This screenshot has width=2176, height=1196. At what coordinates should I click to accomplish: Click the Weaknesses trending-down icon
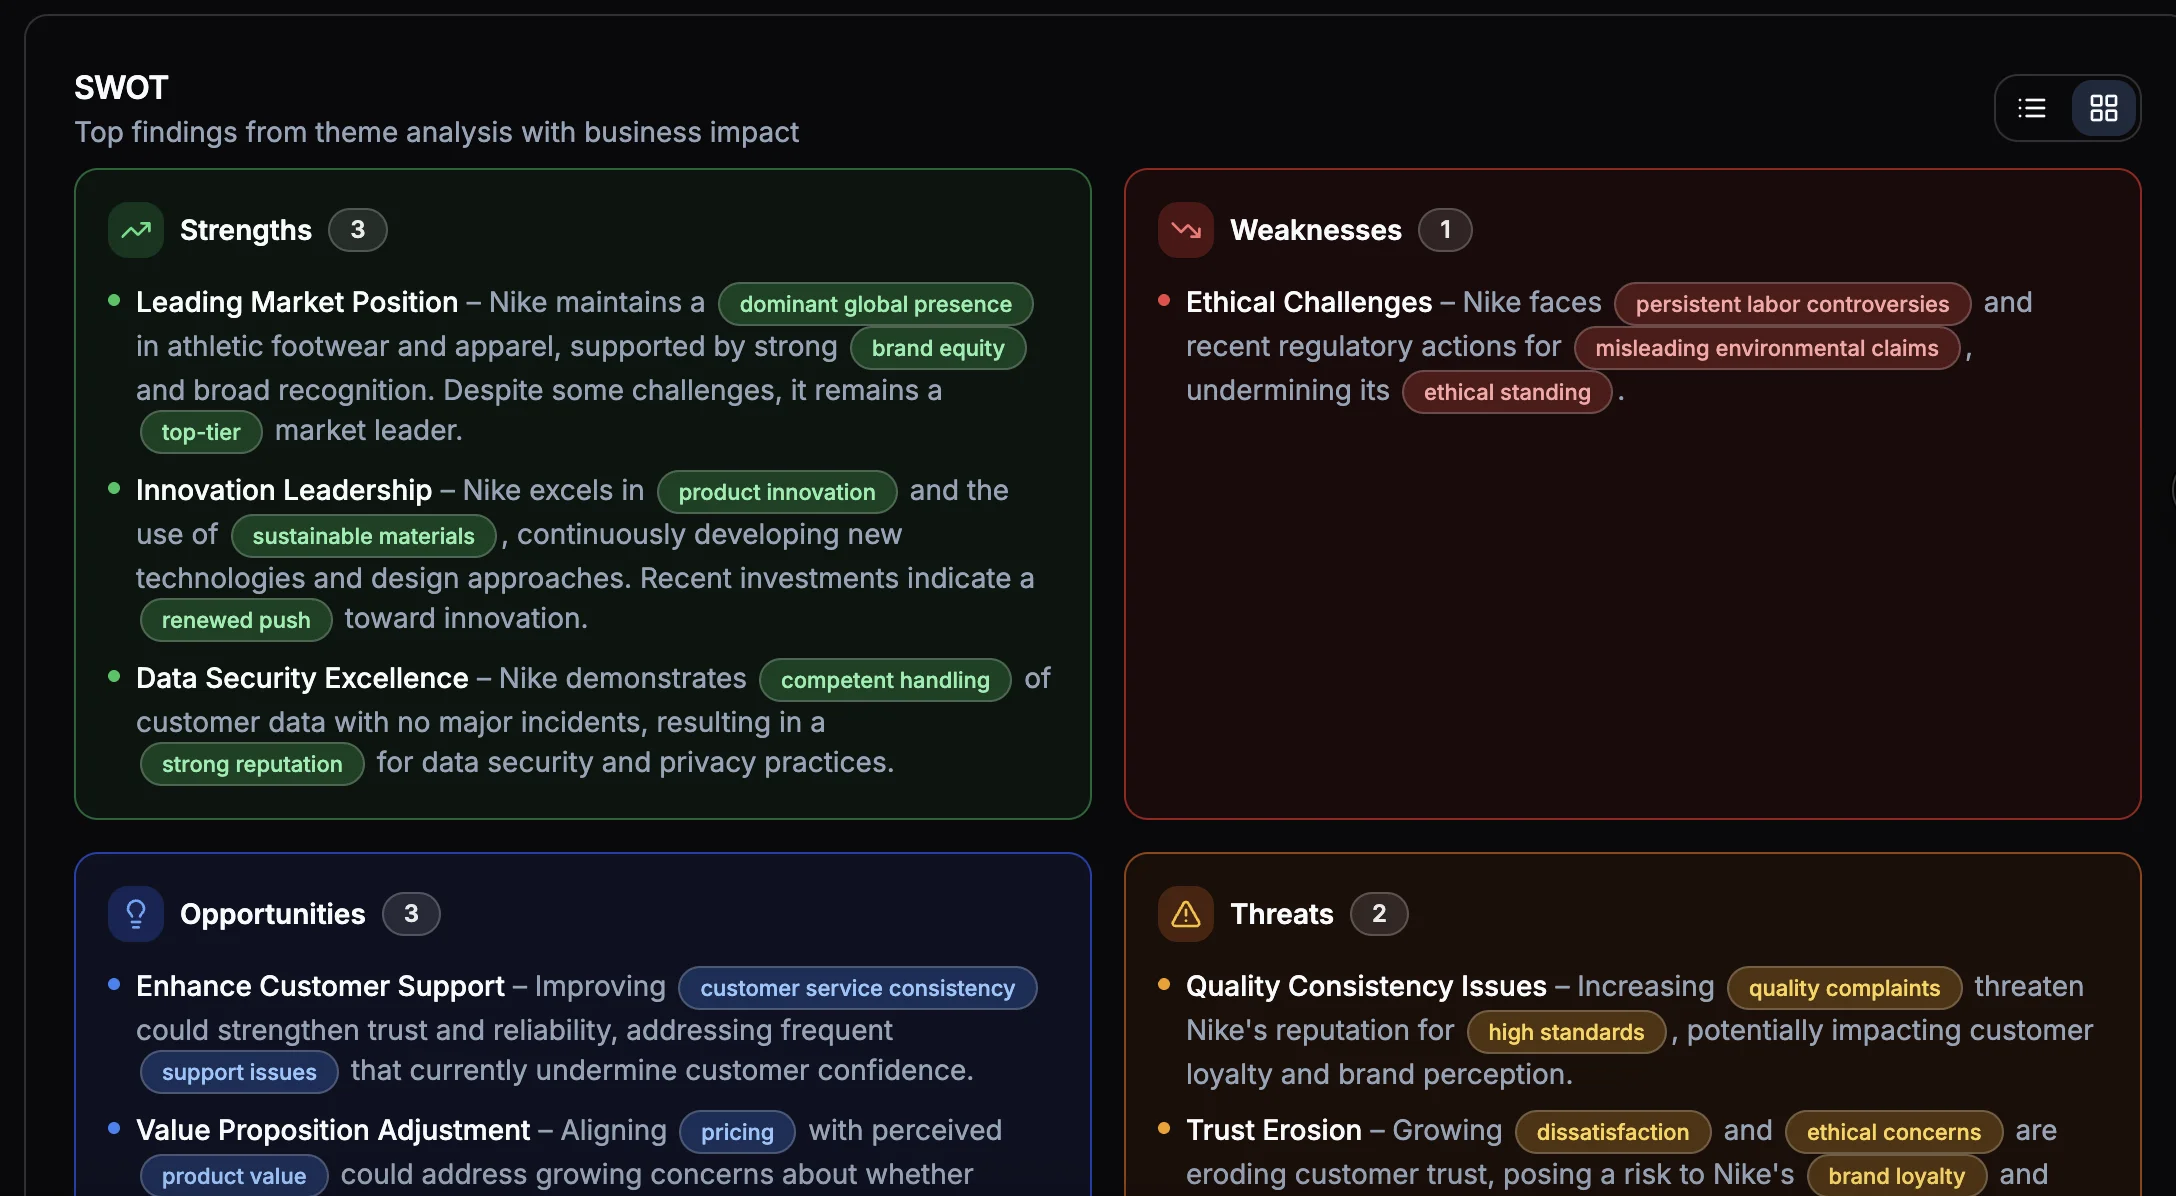(1185, 229)
